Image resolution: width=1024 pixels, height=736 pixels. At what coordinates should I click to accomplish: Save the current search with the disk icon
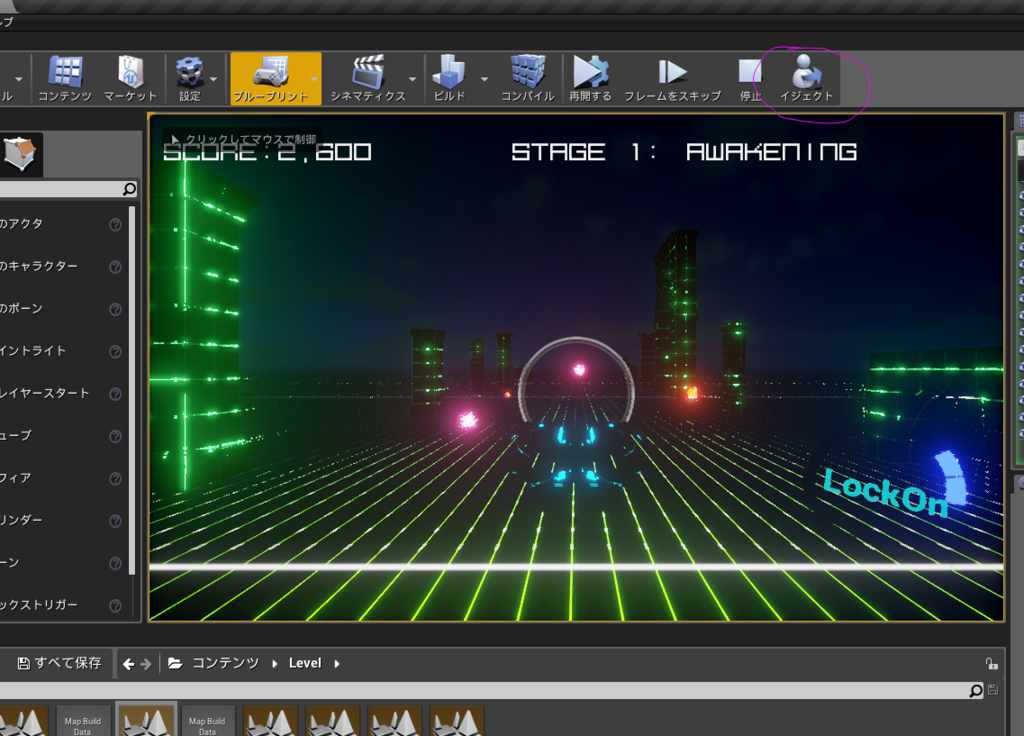(993, 690)
